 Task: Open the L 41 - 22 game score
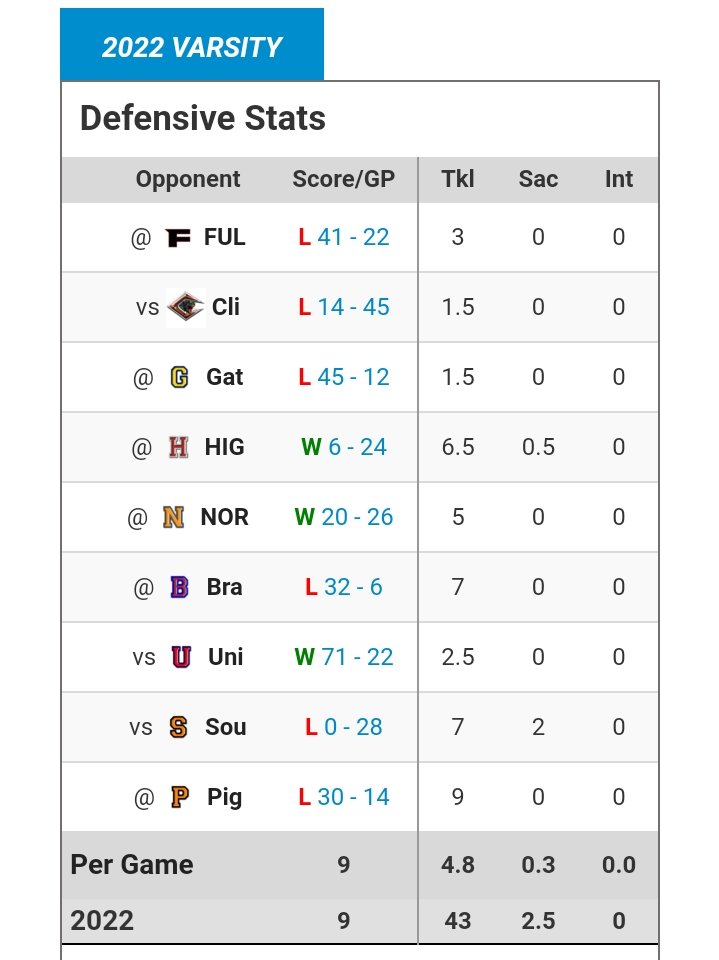(x=344, y=237)
